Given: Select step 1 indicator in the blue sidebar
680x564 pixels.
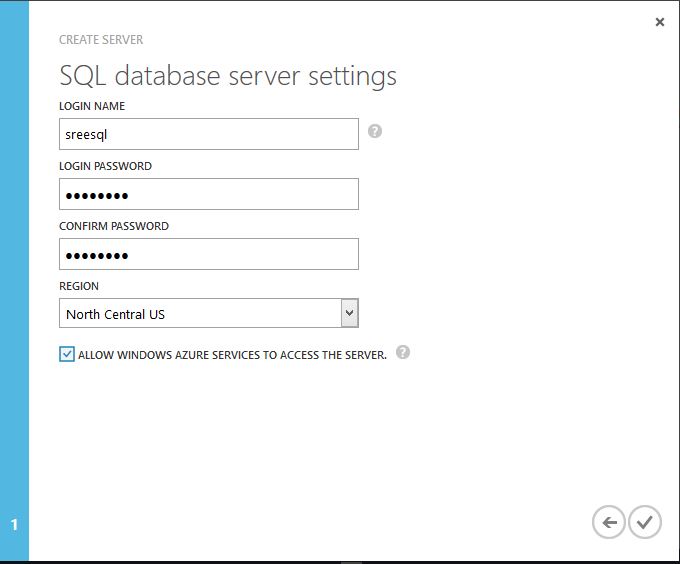Looking at the screenshot, I should 14,524.
